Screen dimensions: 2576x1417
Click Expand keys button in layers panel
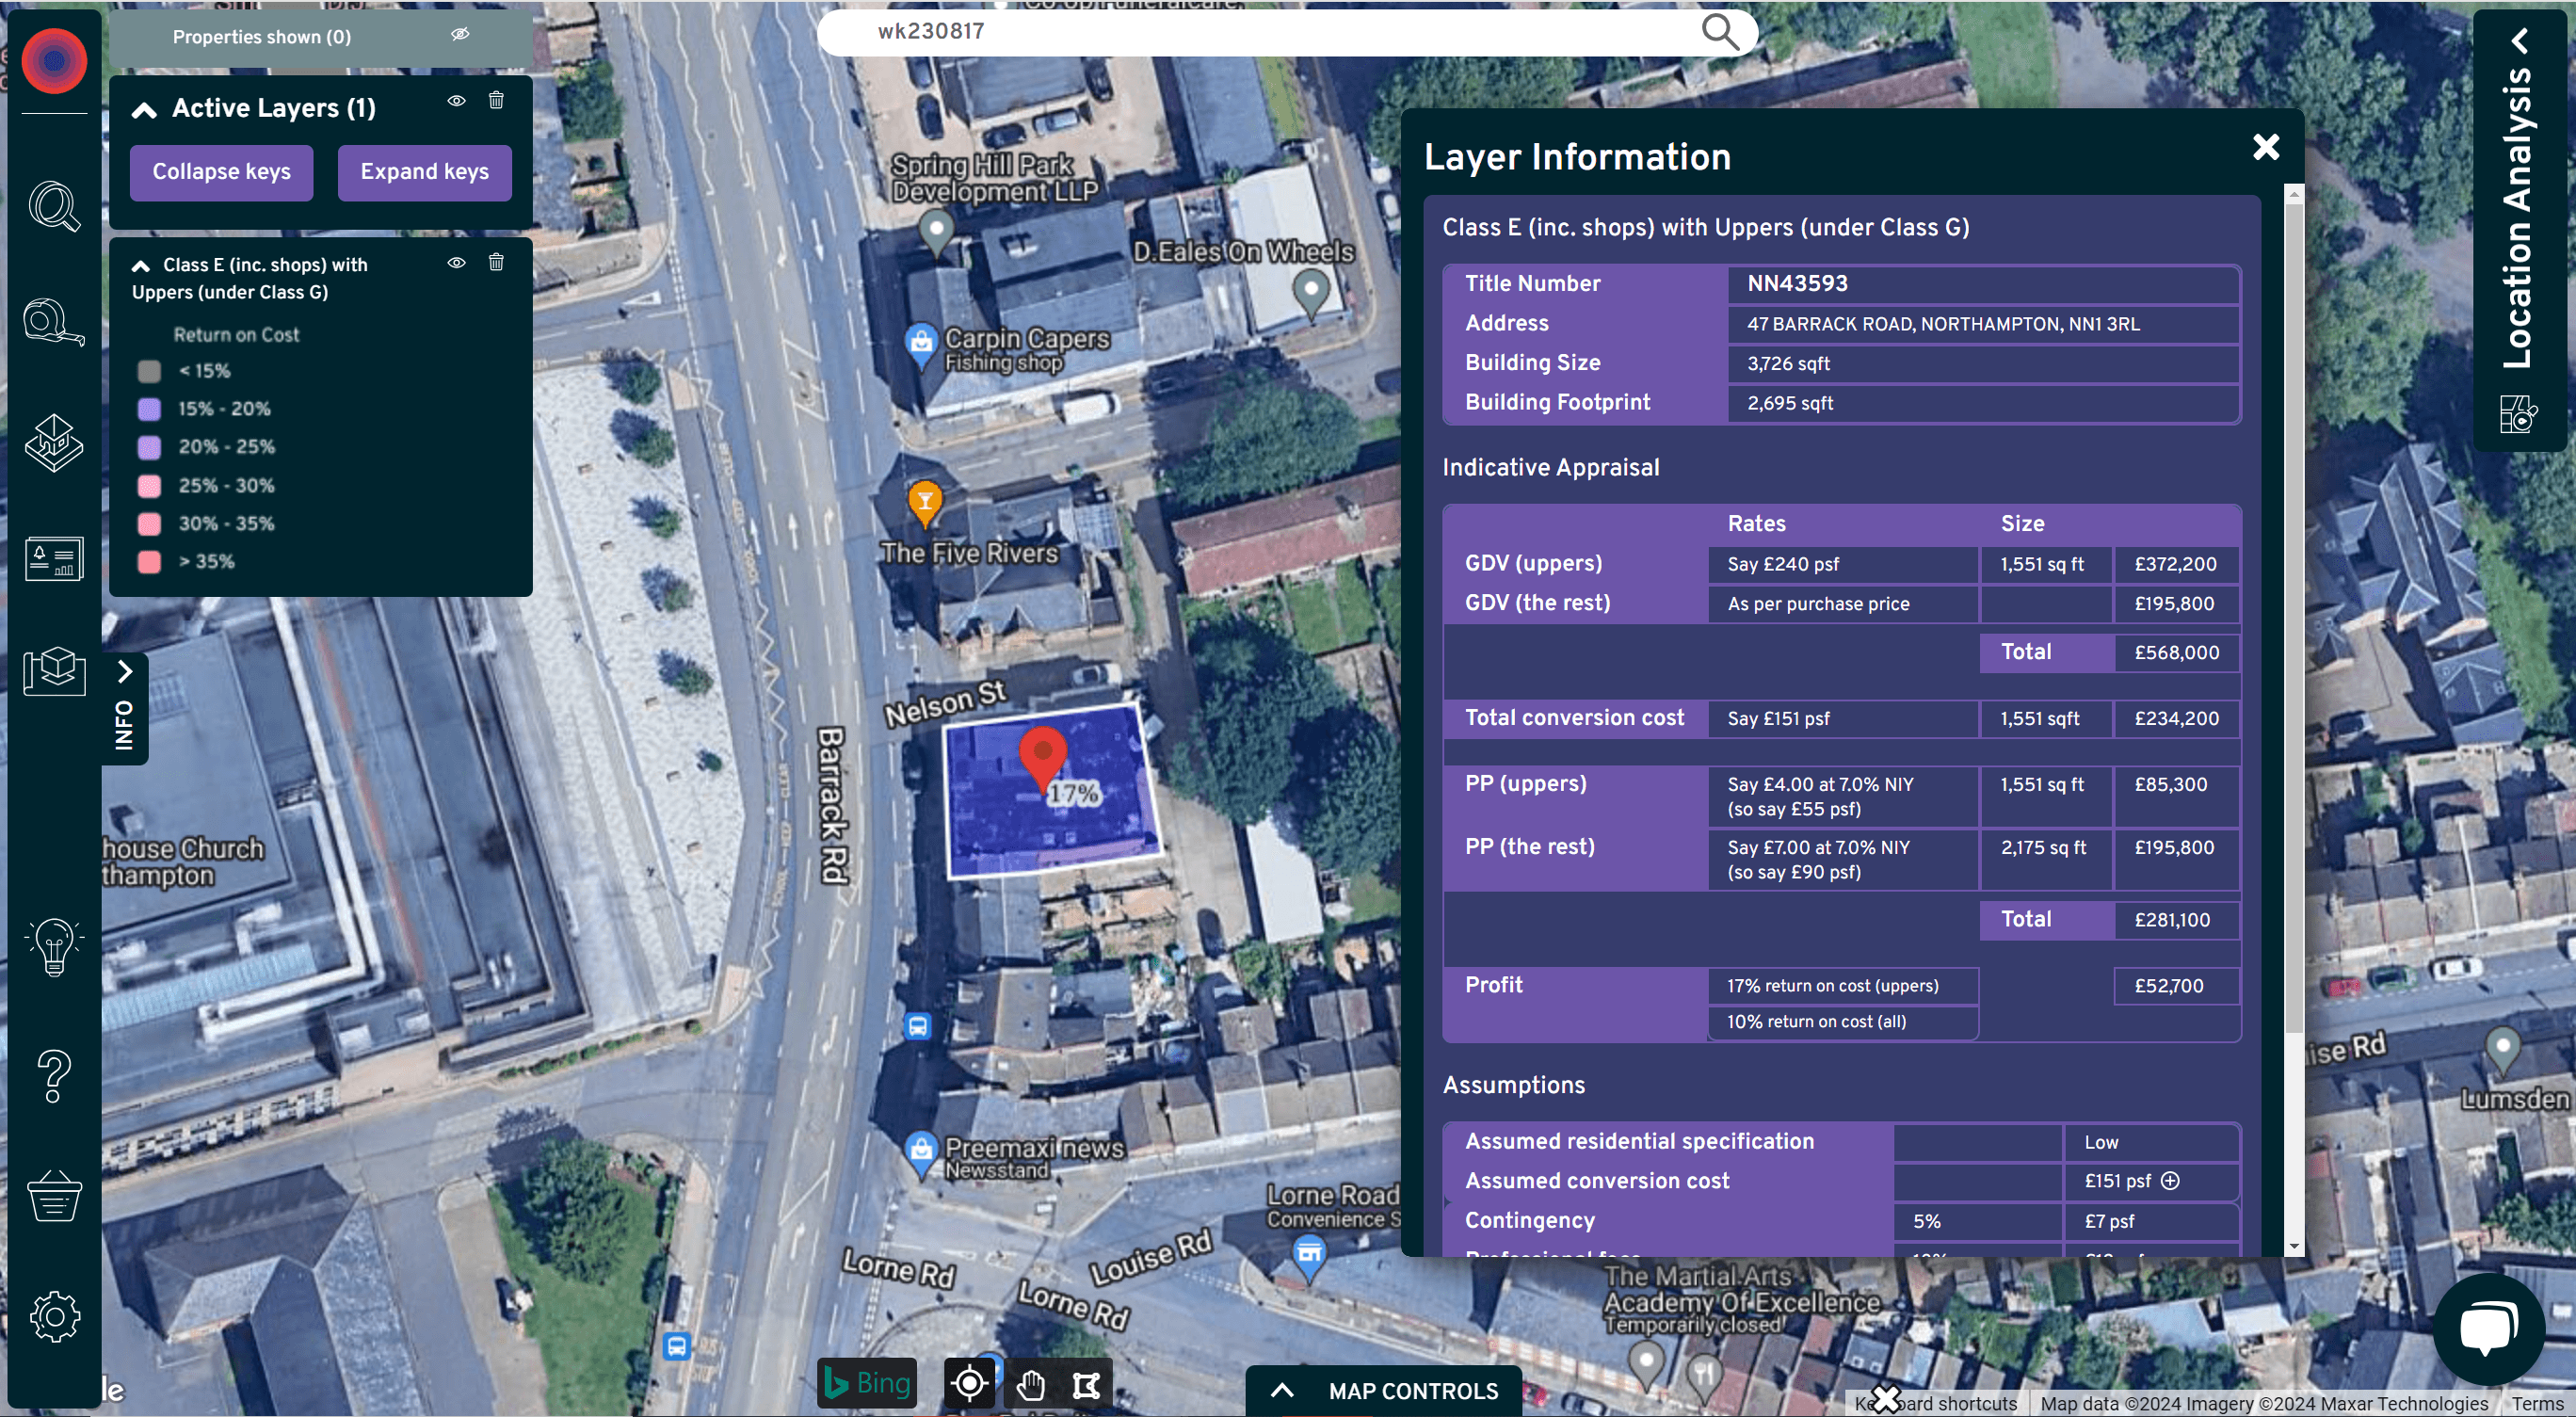click(x=424, y=169)
